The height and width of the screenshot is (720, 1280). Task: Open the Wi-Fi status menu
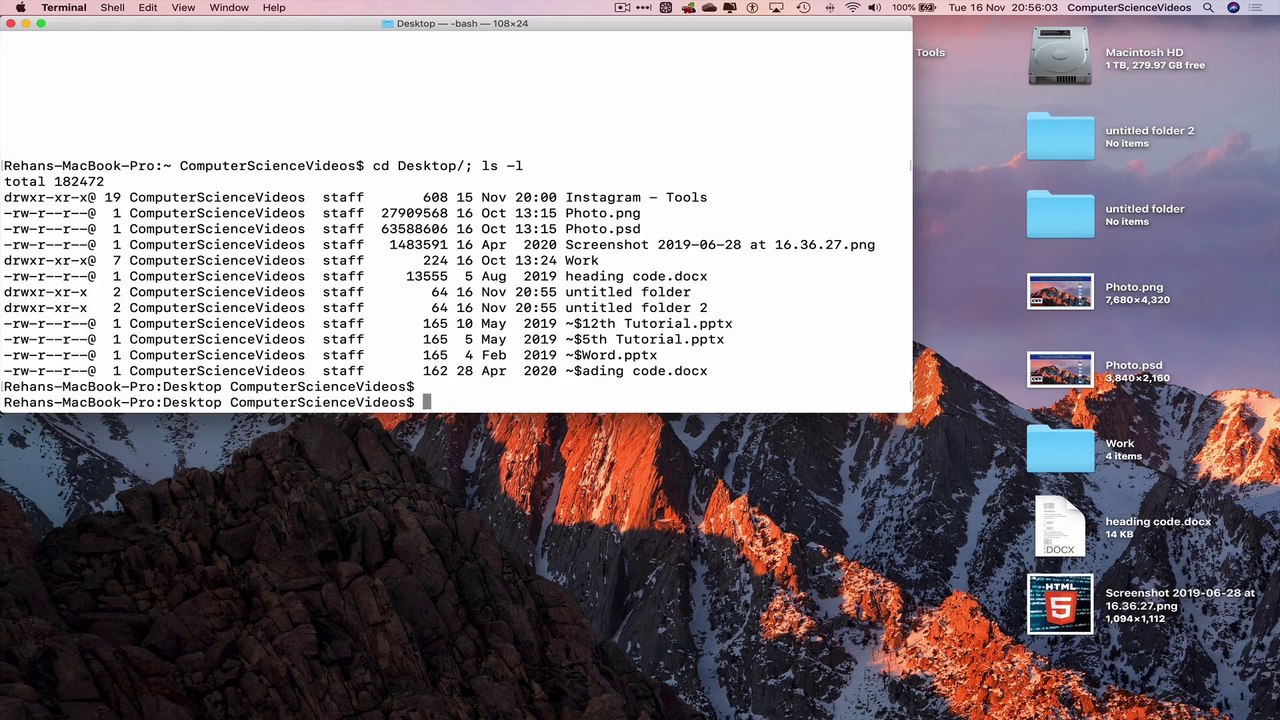click(853, 7)
